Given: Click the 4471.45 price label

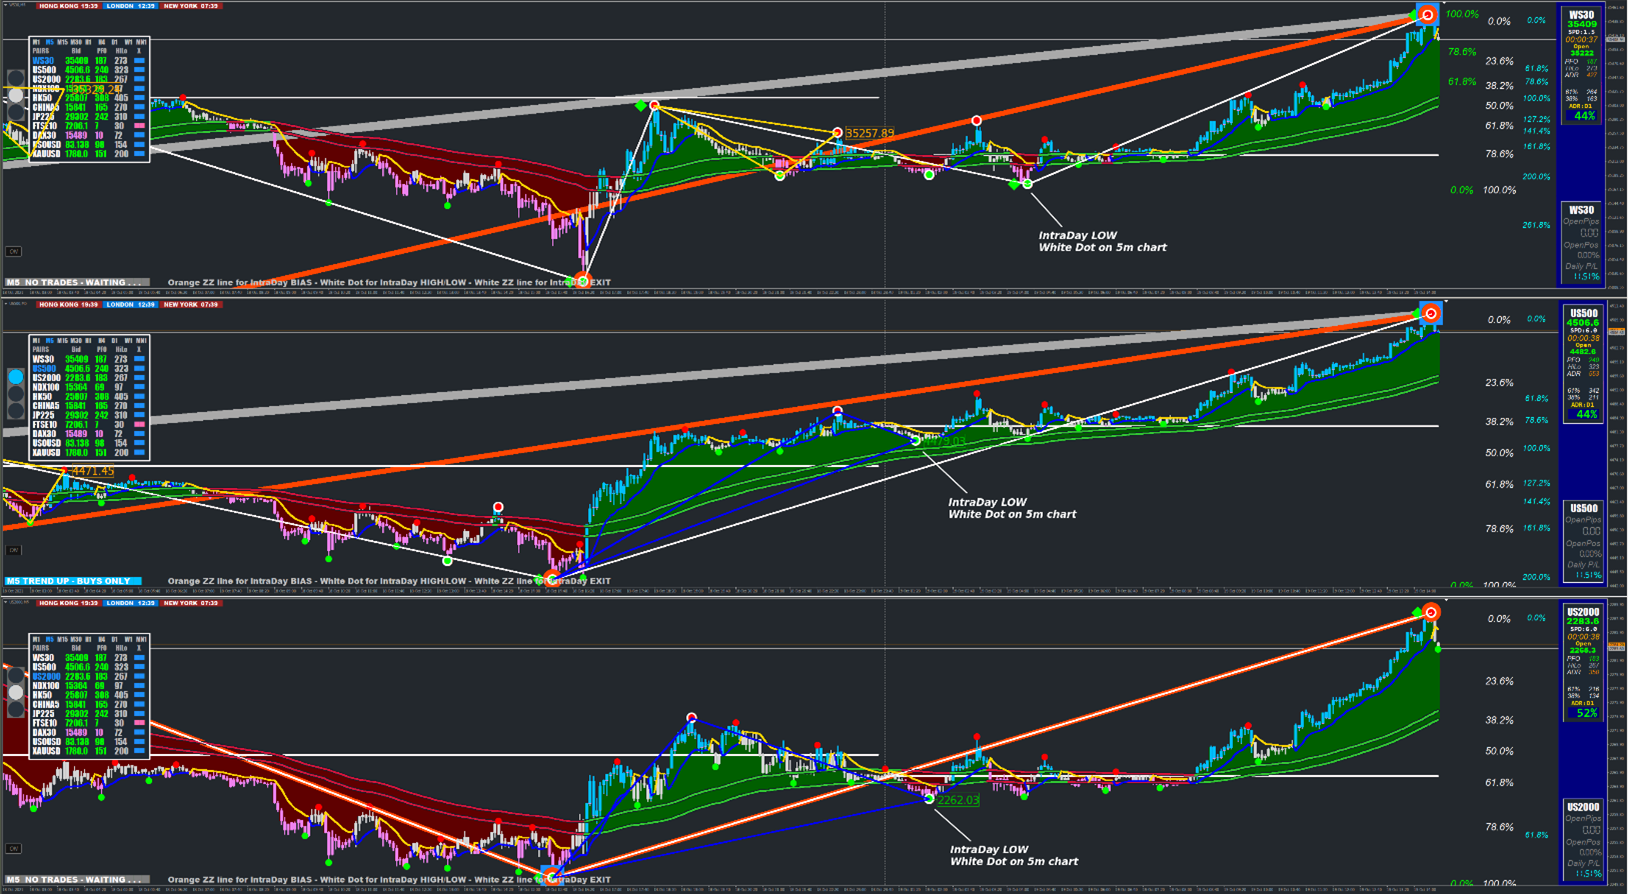Looking at the screenshot, I should (92, 471).
